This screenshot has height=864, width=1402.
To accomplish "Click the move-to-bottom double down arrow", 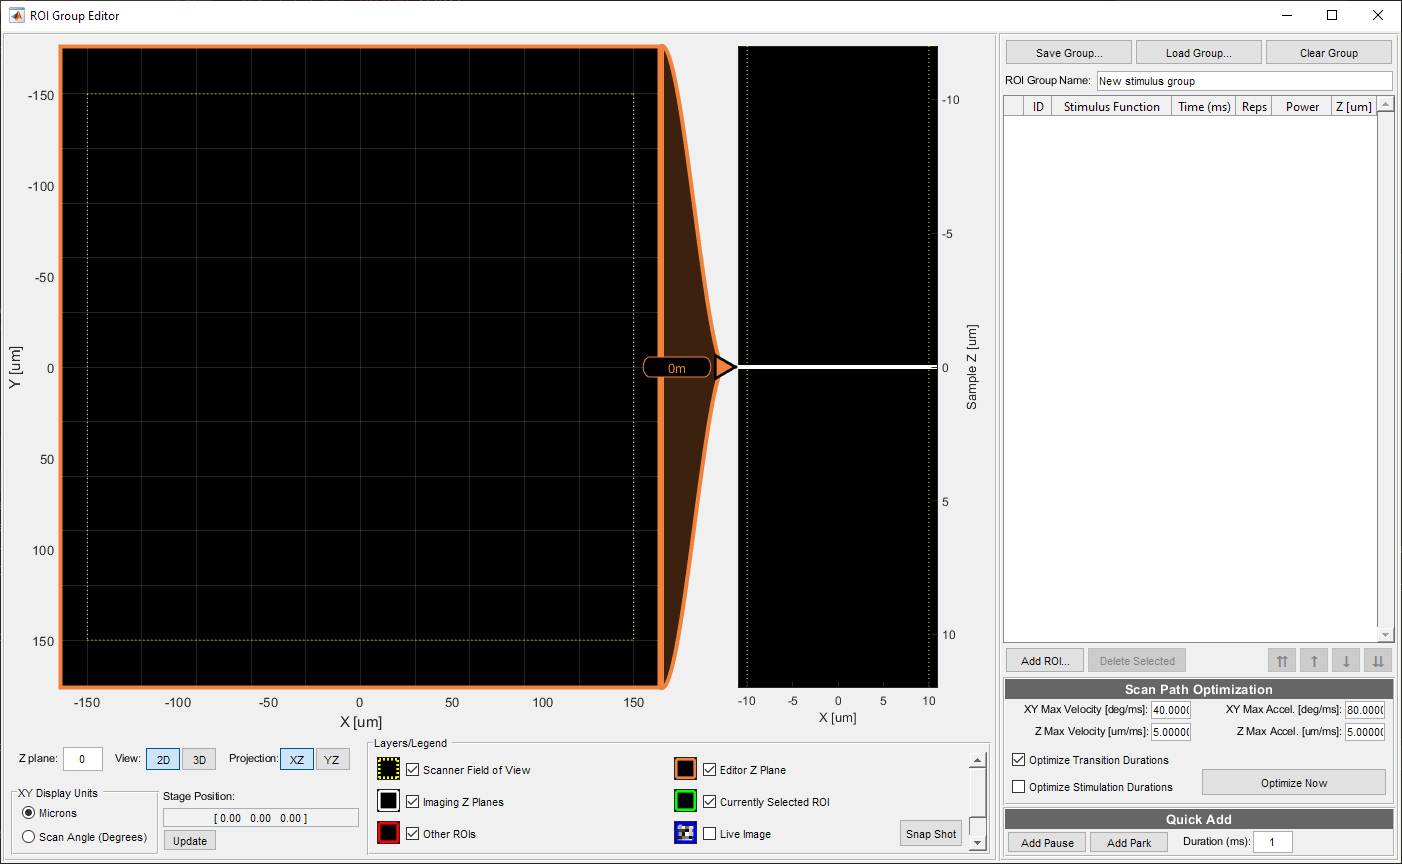I will (1378, 661).
